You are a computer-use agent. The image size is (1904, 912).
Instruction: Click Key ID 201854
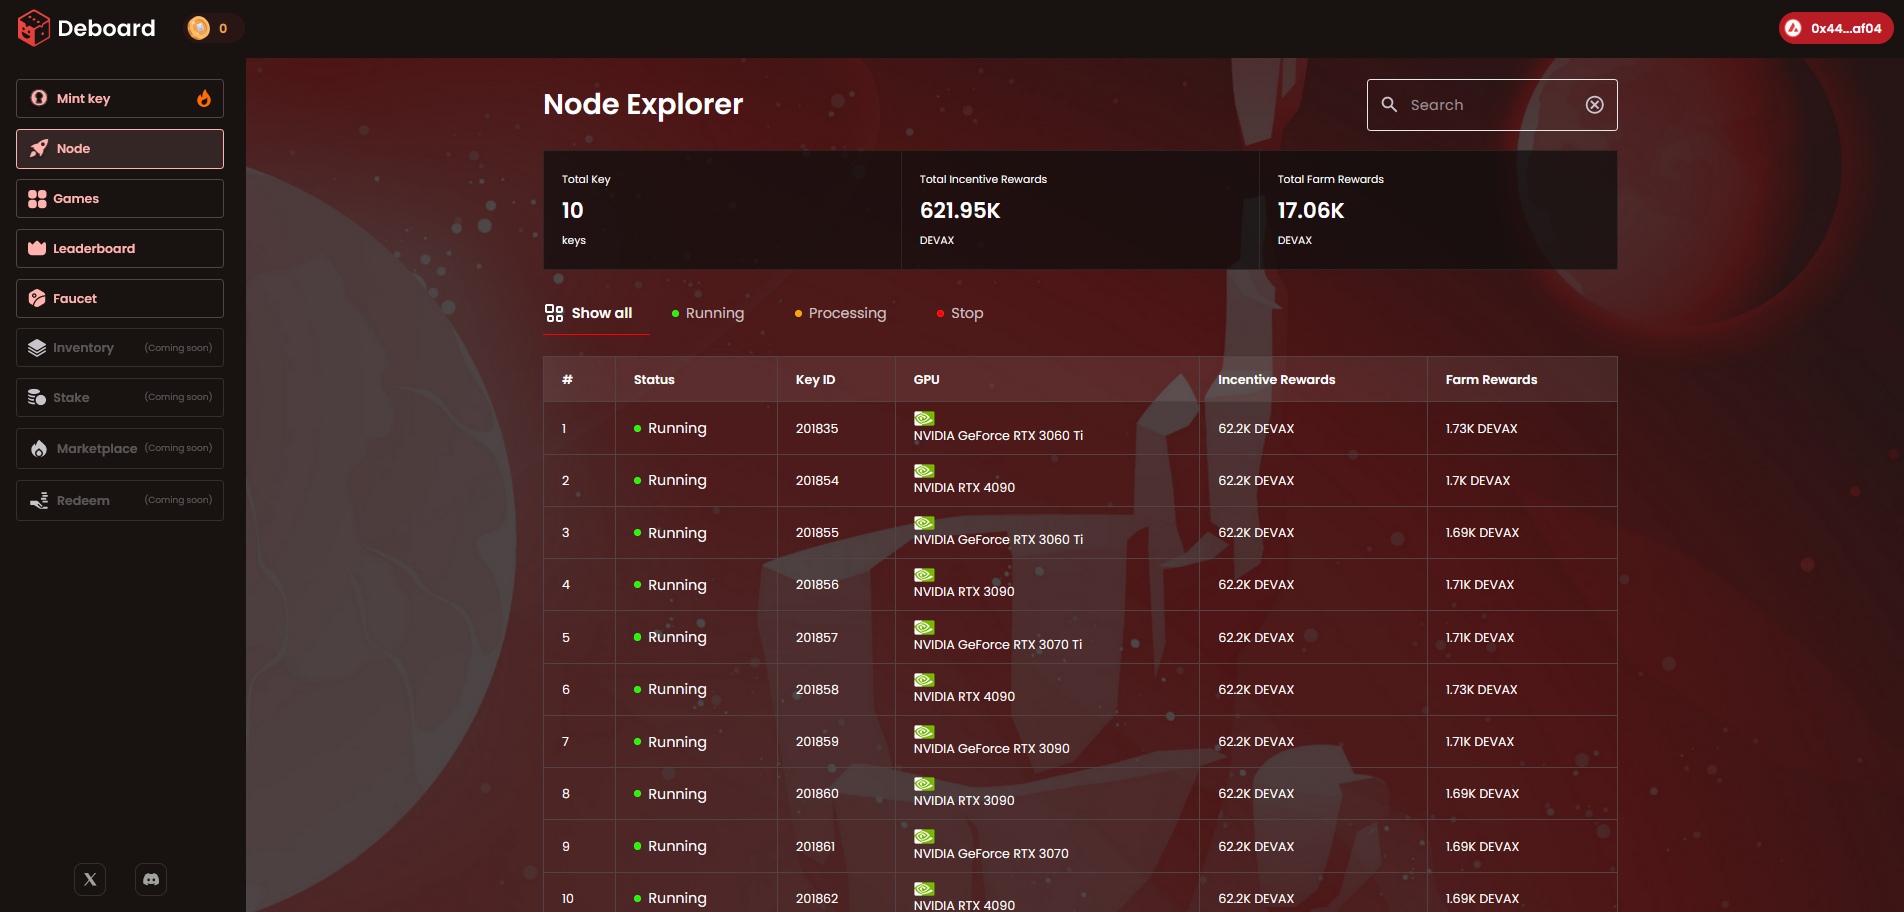[x=817, y=480]
